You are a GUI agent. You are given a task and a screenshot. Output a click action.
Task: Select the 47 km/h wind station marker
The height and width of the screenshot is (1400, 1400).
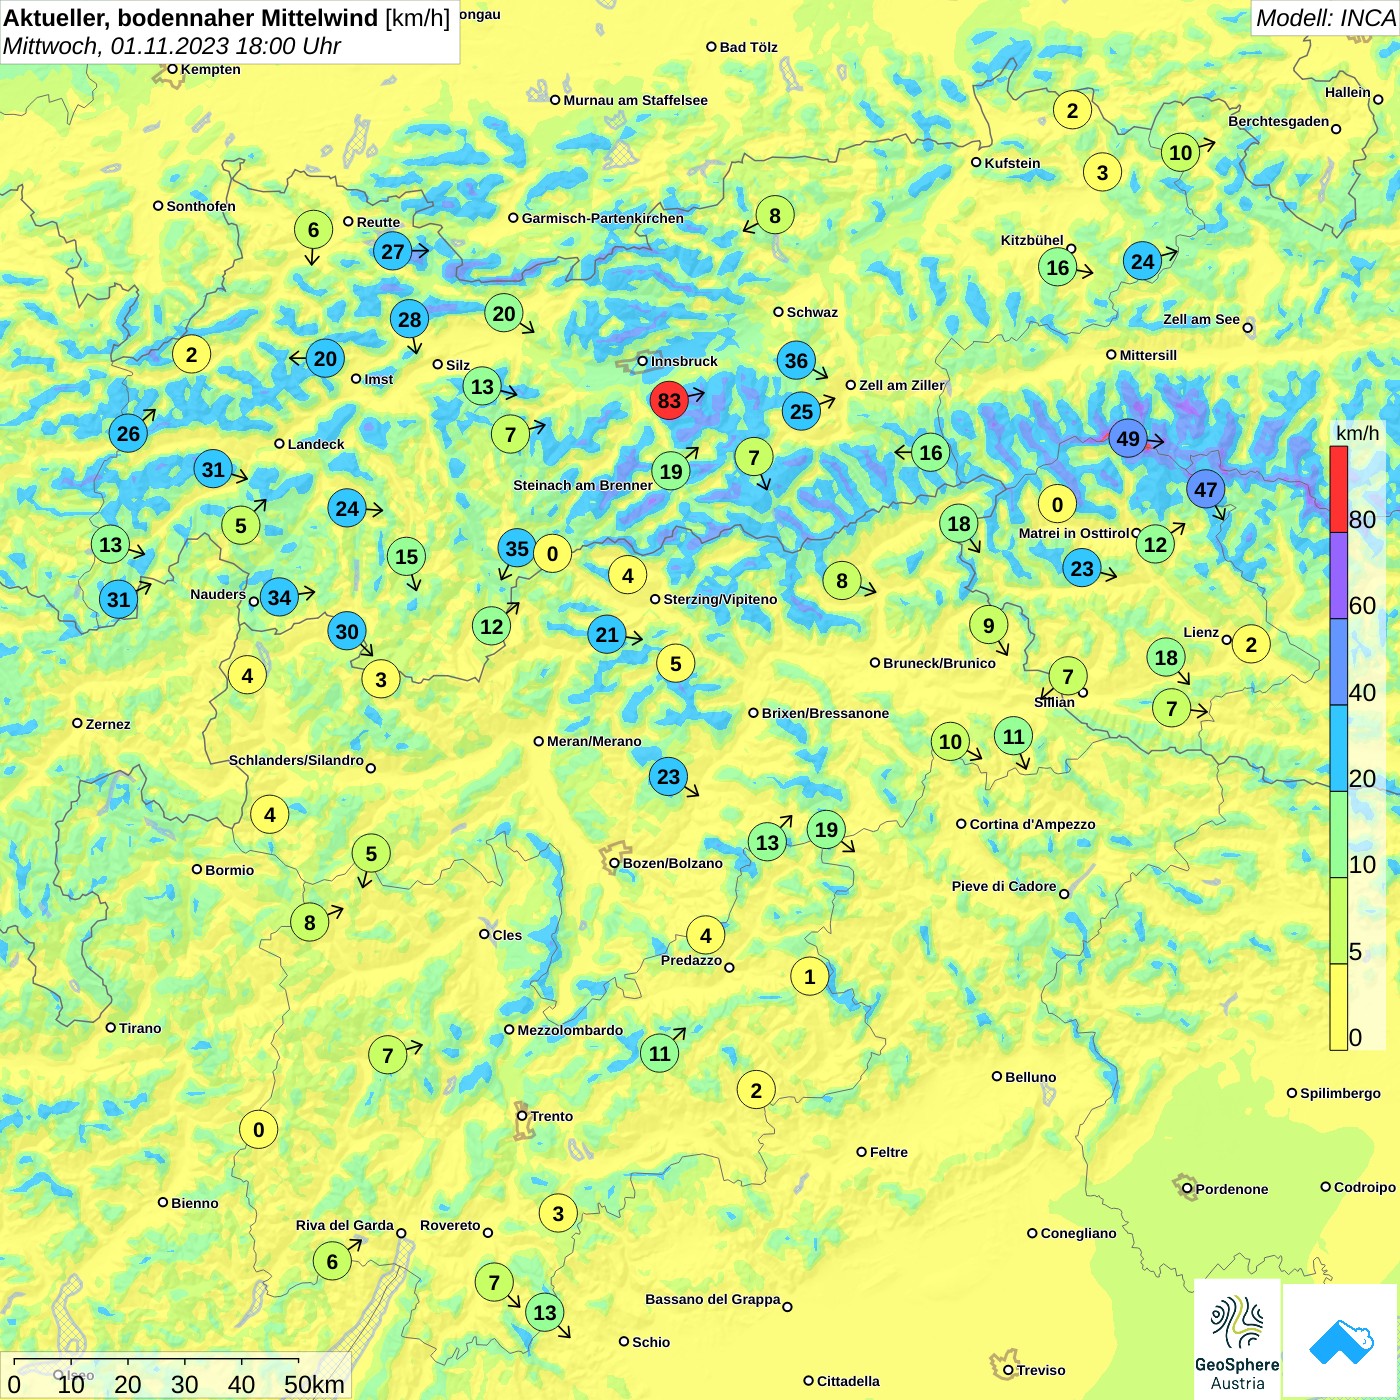(1206, 489)
